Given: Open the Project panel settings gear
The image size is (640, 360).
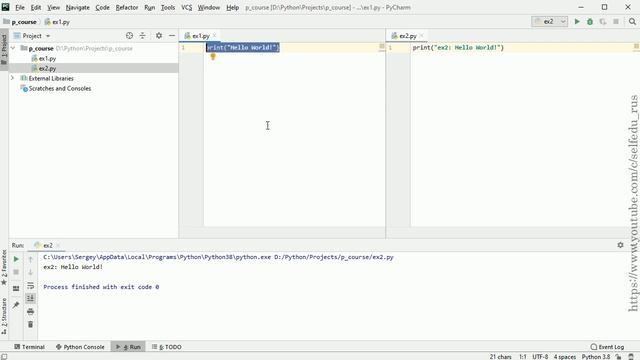Looking at the screenshot, I should point(159,36).
